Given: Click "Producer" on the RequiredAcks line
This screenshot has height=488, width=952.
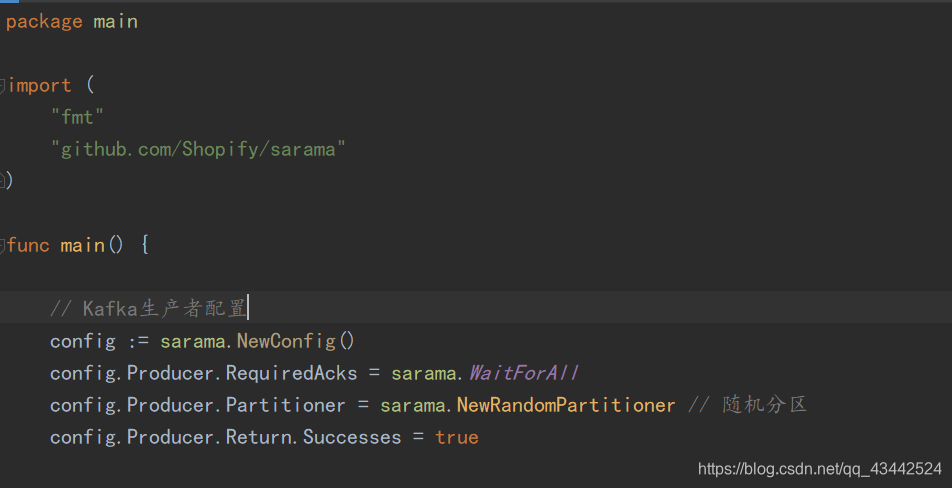Looking at the screenshot, I should pos(171,373).
